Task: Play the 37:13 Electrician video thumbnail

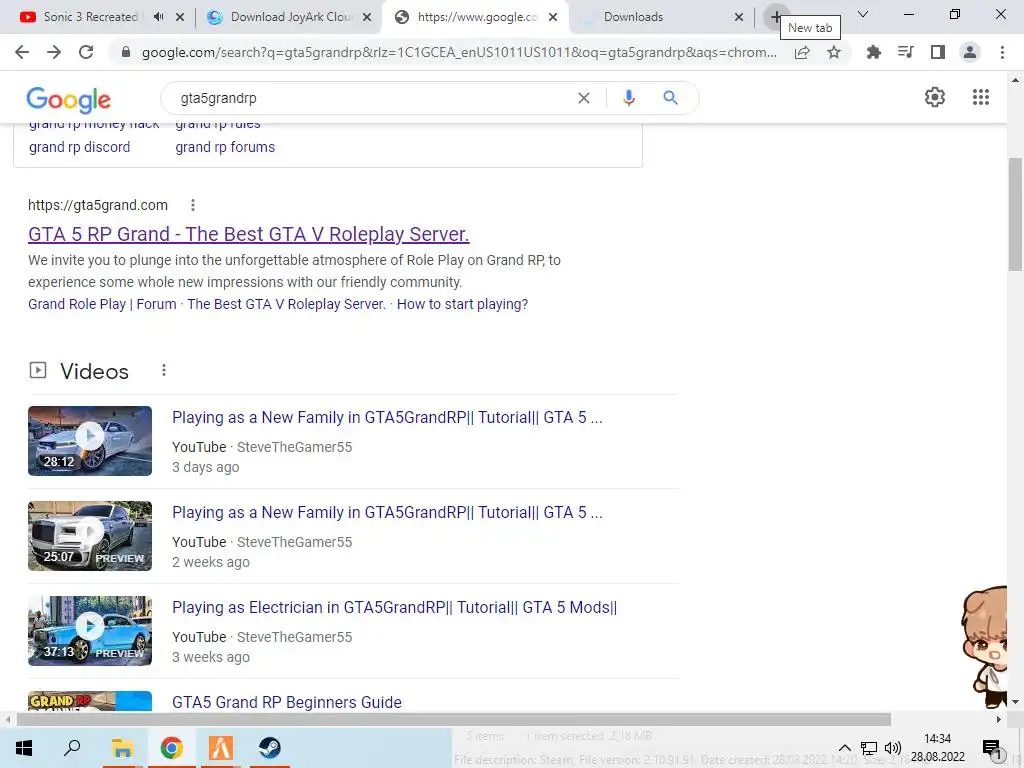Action: (x=90, y=631)
